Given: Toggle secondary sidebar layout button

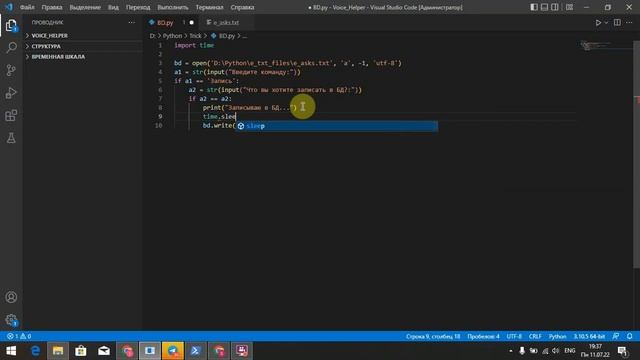Looking at the screenshot, I should point(555,7).
